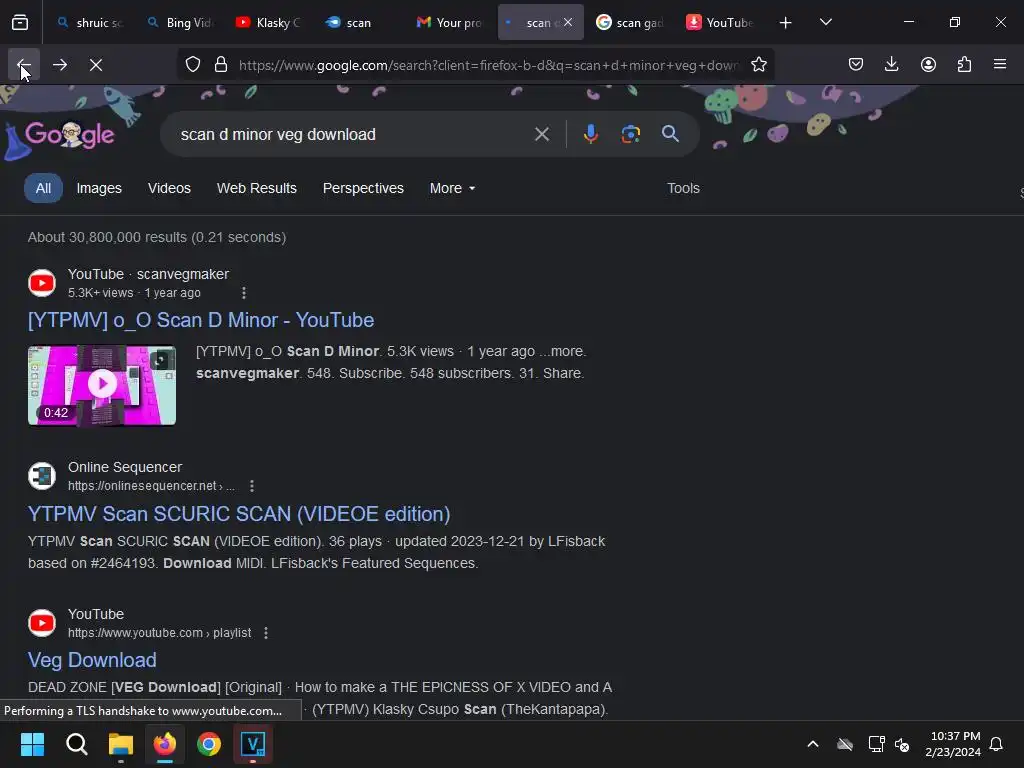Switch to the 'shruic sc' tab
Screen dimensions: 1024x768
point(89,22)
